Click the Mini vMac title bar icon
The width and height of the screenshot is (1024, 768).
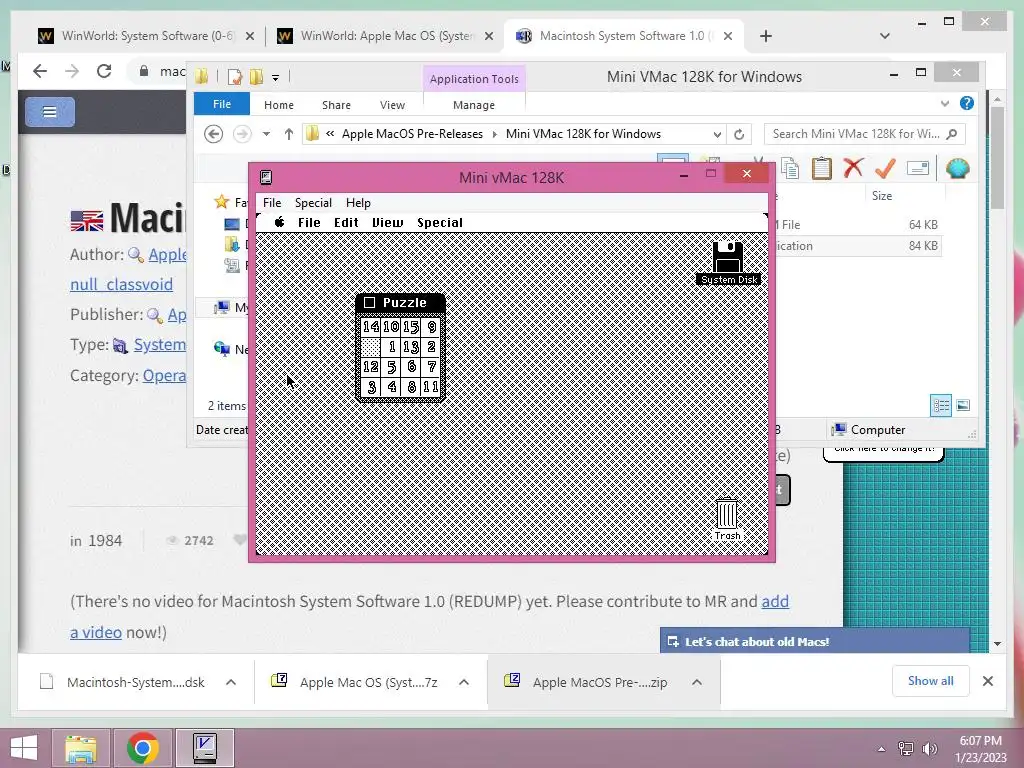(266, 177)
